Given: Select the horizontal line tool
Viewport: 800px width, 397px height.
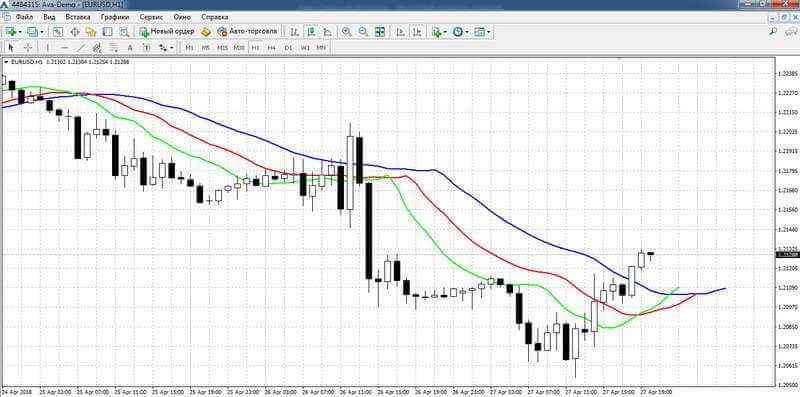Looking at the screenshot, I should 64,47.
